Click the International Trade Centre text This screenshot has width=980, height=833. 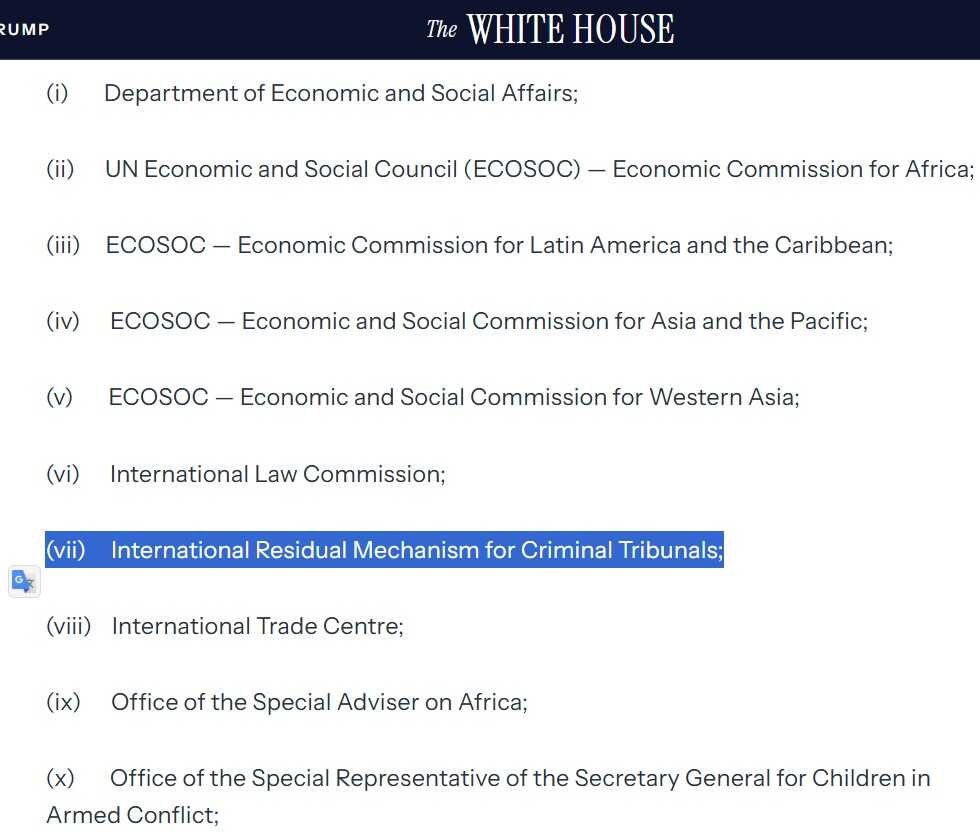pyautogui.click(x=257, y=626)
